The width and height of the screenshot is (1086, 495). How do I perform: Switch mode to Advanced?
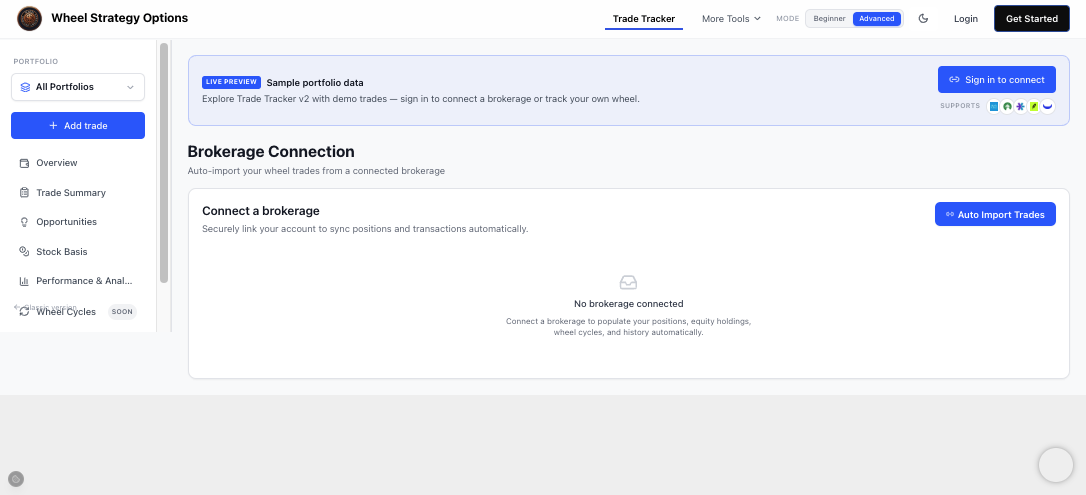click(x=877, y=19)
